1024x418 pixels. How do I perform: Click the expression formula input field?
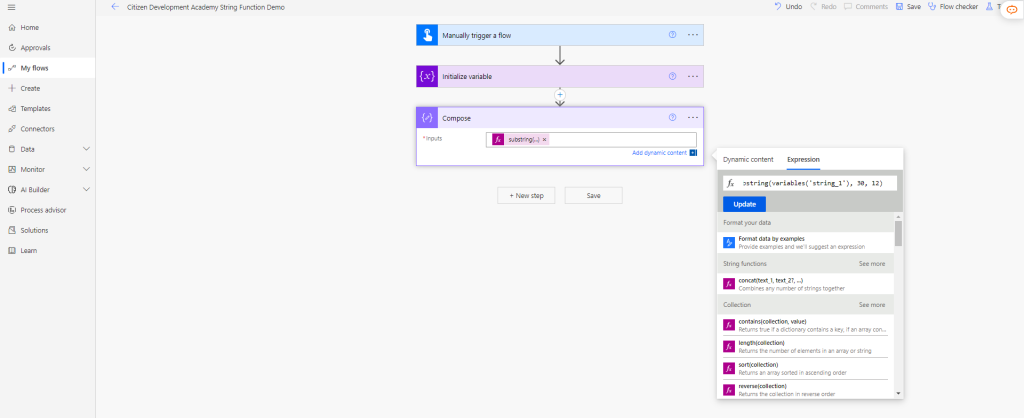coord(810,184)
